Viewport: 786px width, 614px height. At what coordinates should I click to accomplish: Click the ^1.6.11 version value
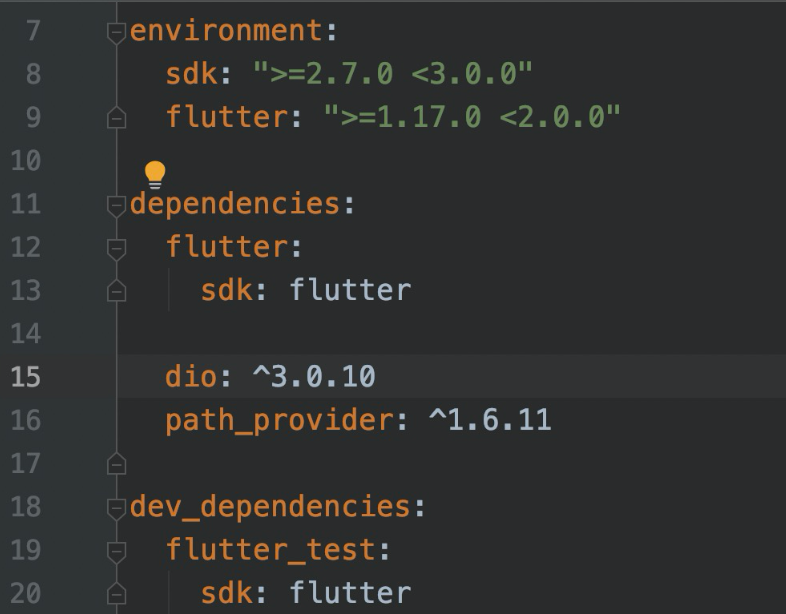[x=490, y=420]
